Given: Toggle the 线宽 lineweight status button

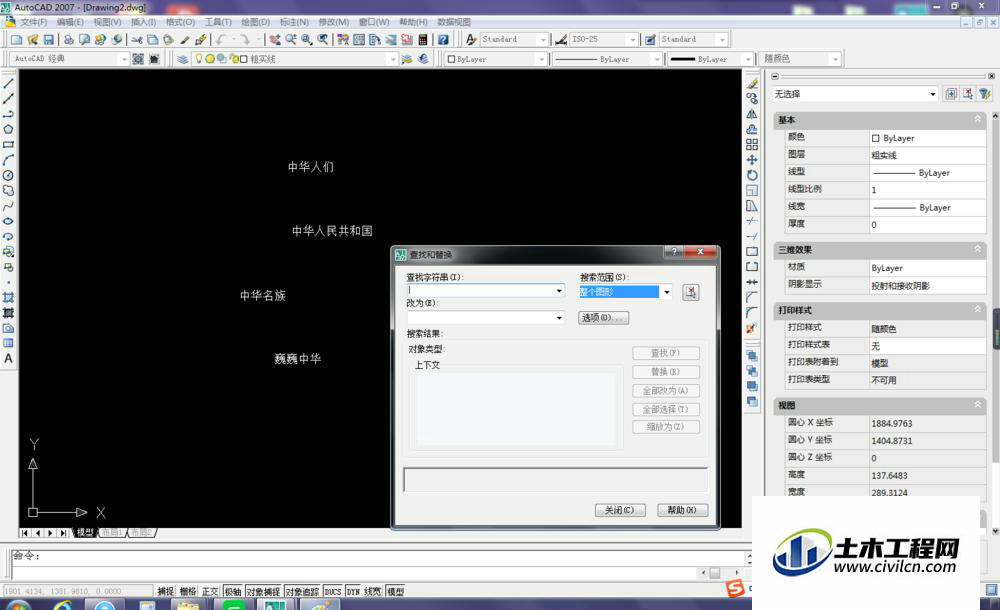Looking at the screenshot, I should point(373,591).
